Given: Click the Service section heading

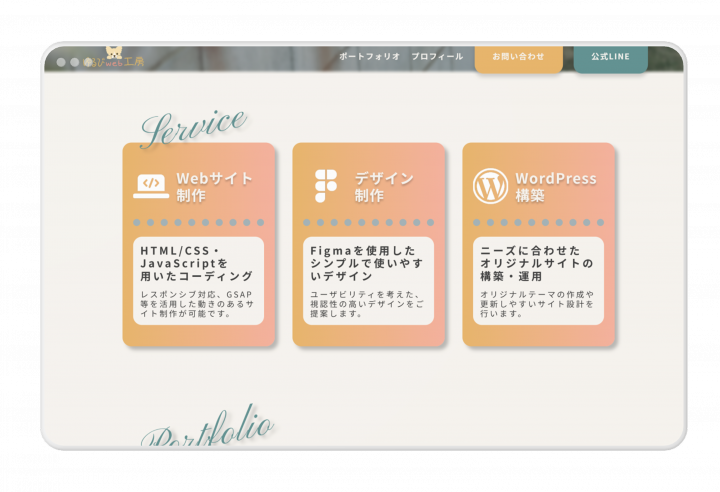Looking at the screenshot, I should click(x=193, y=126).
